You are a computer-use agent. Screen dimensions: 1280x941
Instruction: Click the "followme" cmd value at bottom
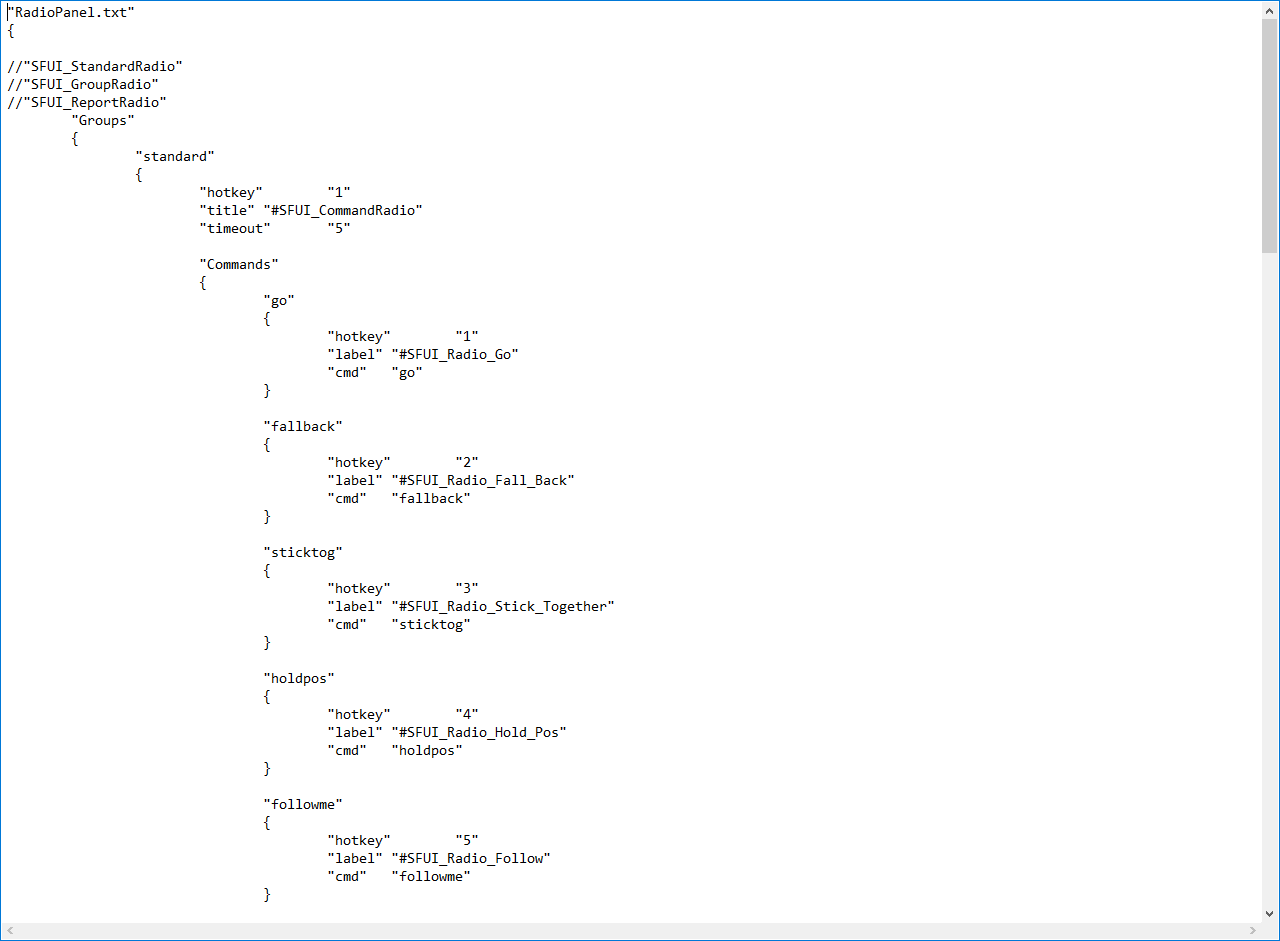click(431, 876)
